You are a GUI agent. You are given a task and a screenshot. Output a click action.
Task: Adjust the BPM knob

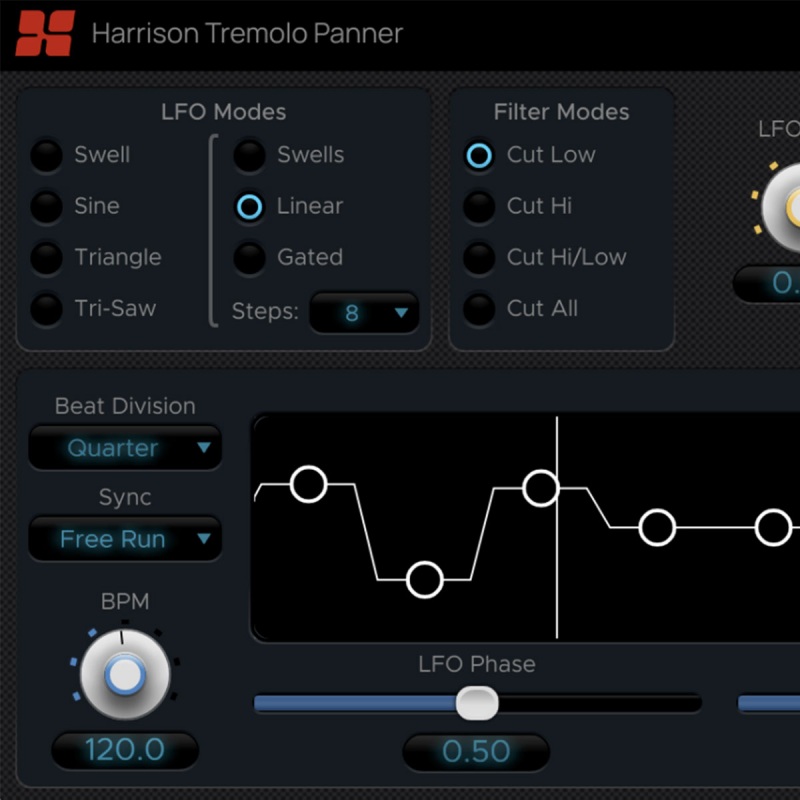pyautogui.click(x=124, y=675)
